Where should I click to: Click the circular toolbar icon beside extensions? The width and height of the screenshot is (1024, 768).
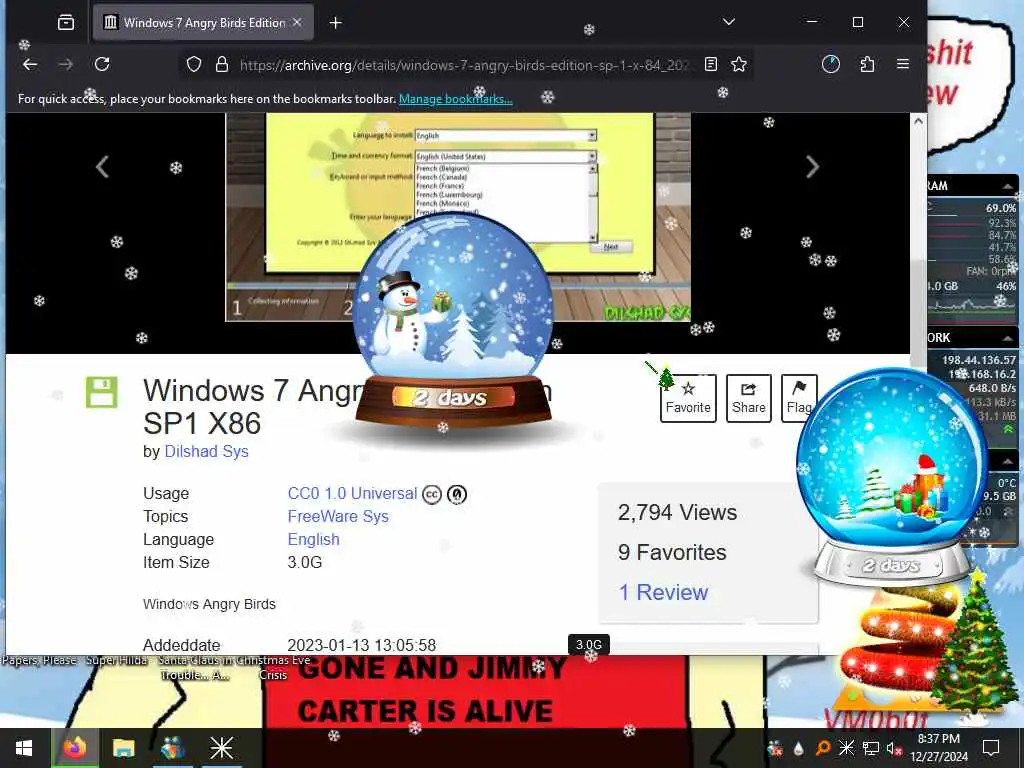831,64
